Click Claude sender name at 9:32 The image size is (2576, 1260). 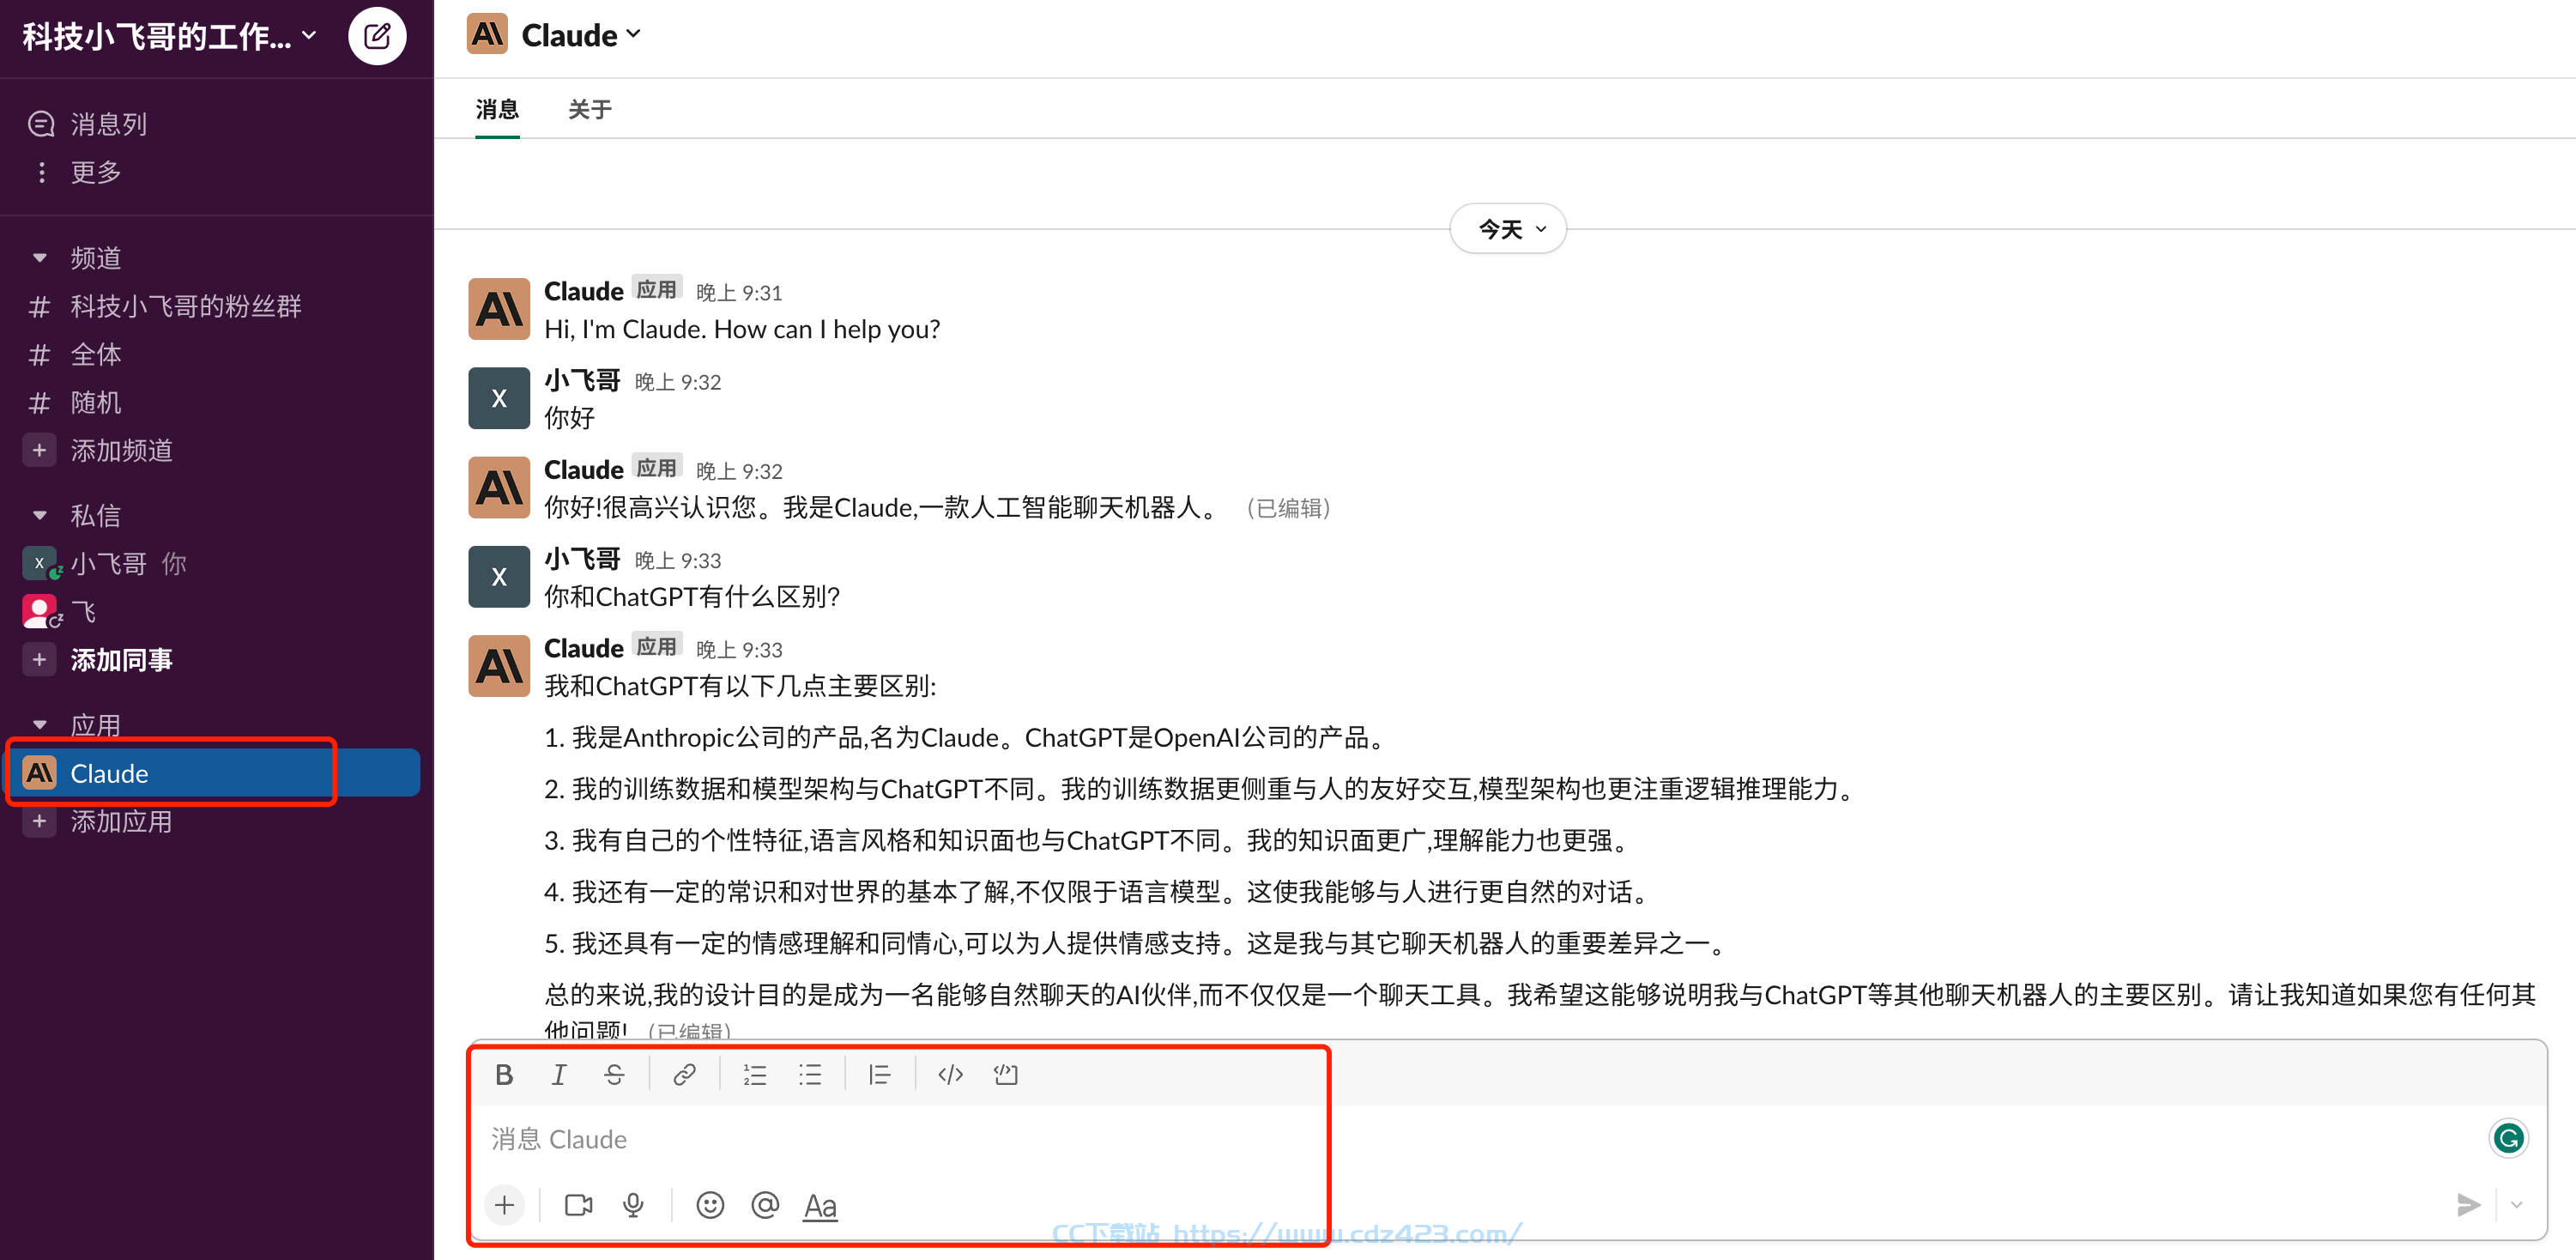[x=583, y=469]
